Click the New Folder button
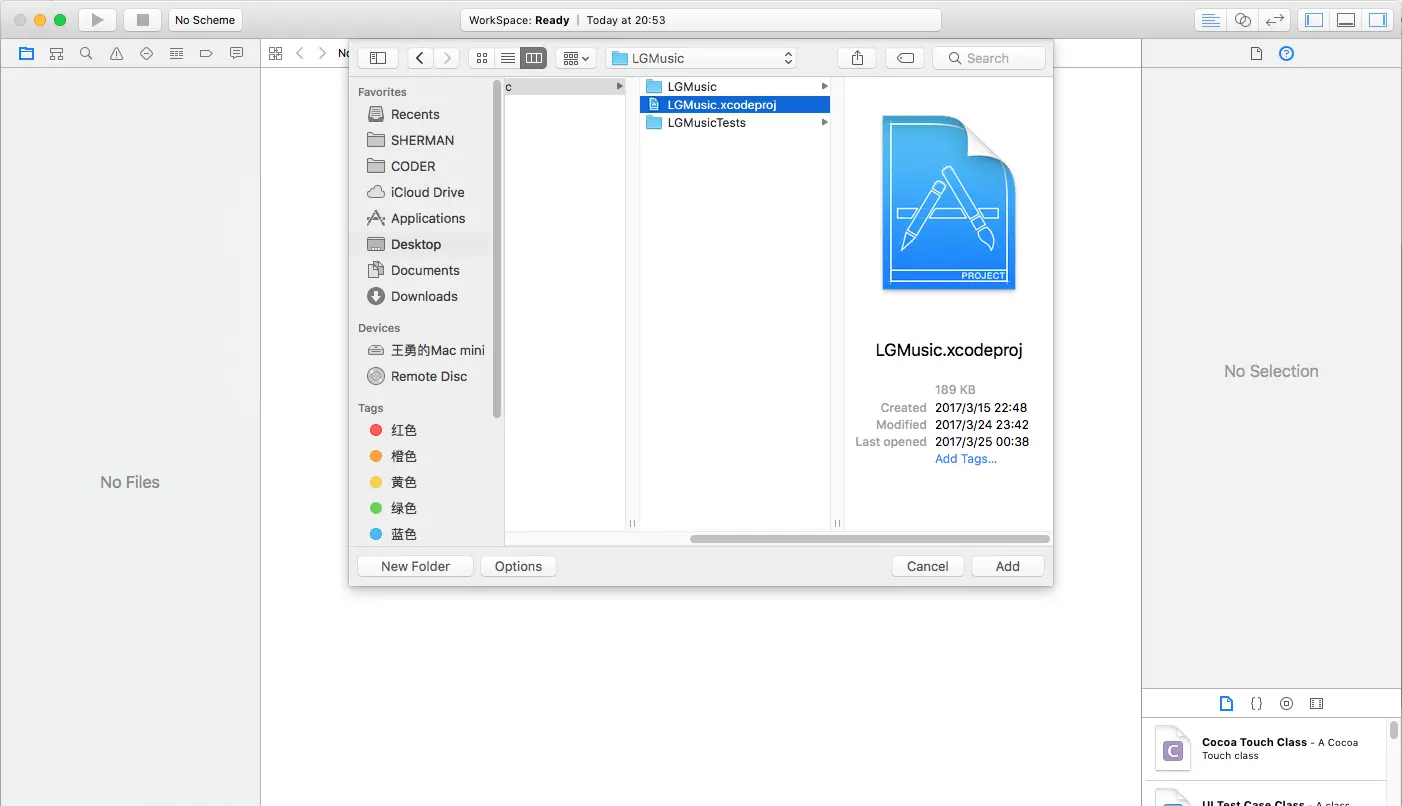The height and width of the screenshot is (806, 1402). 415,566
